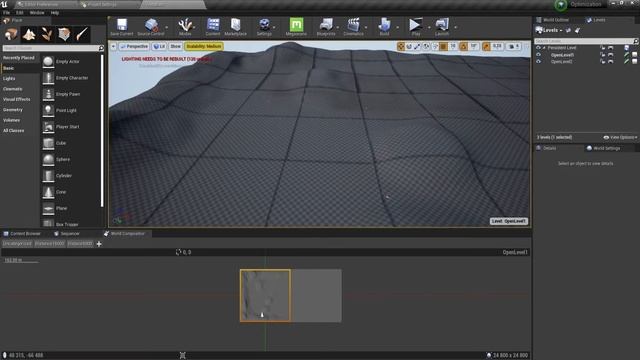Toggle grid snapping in viewport
The height and width of the screenshot is (360, 640).
point(443,47)
